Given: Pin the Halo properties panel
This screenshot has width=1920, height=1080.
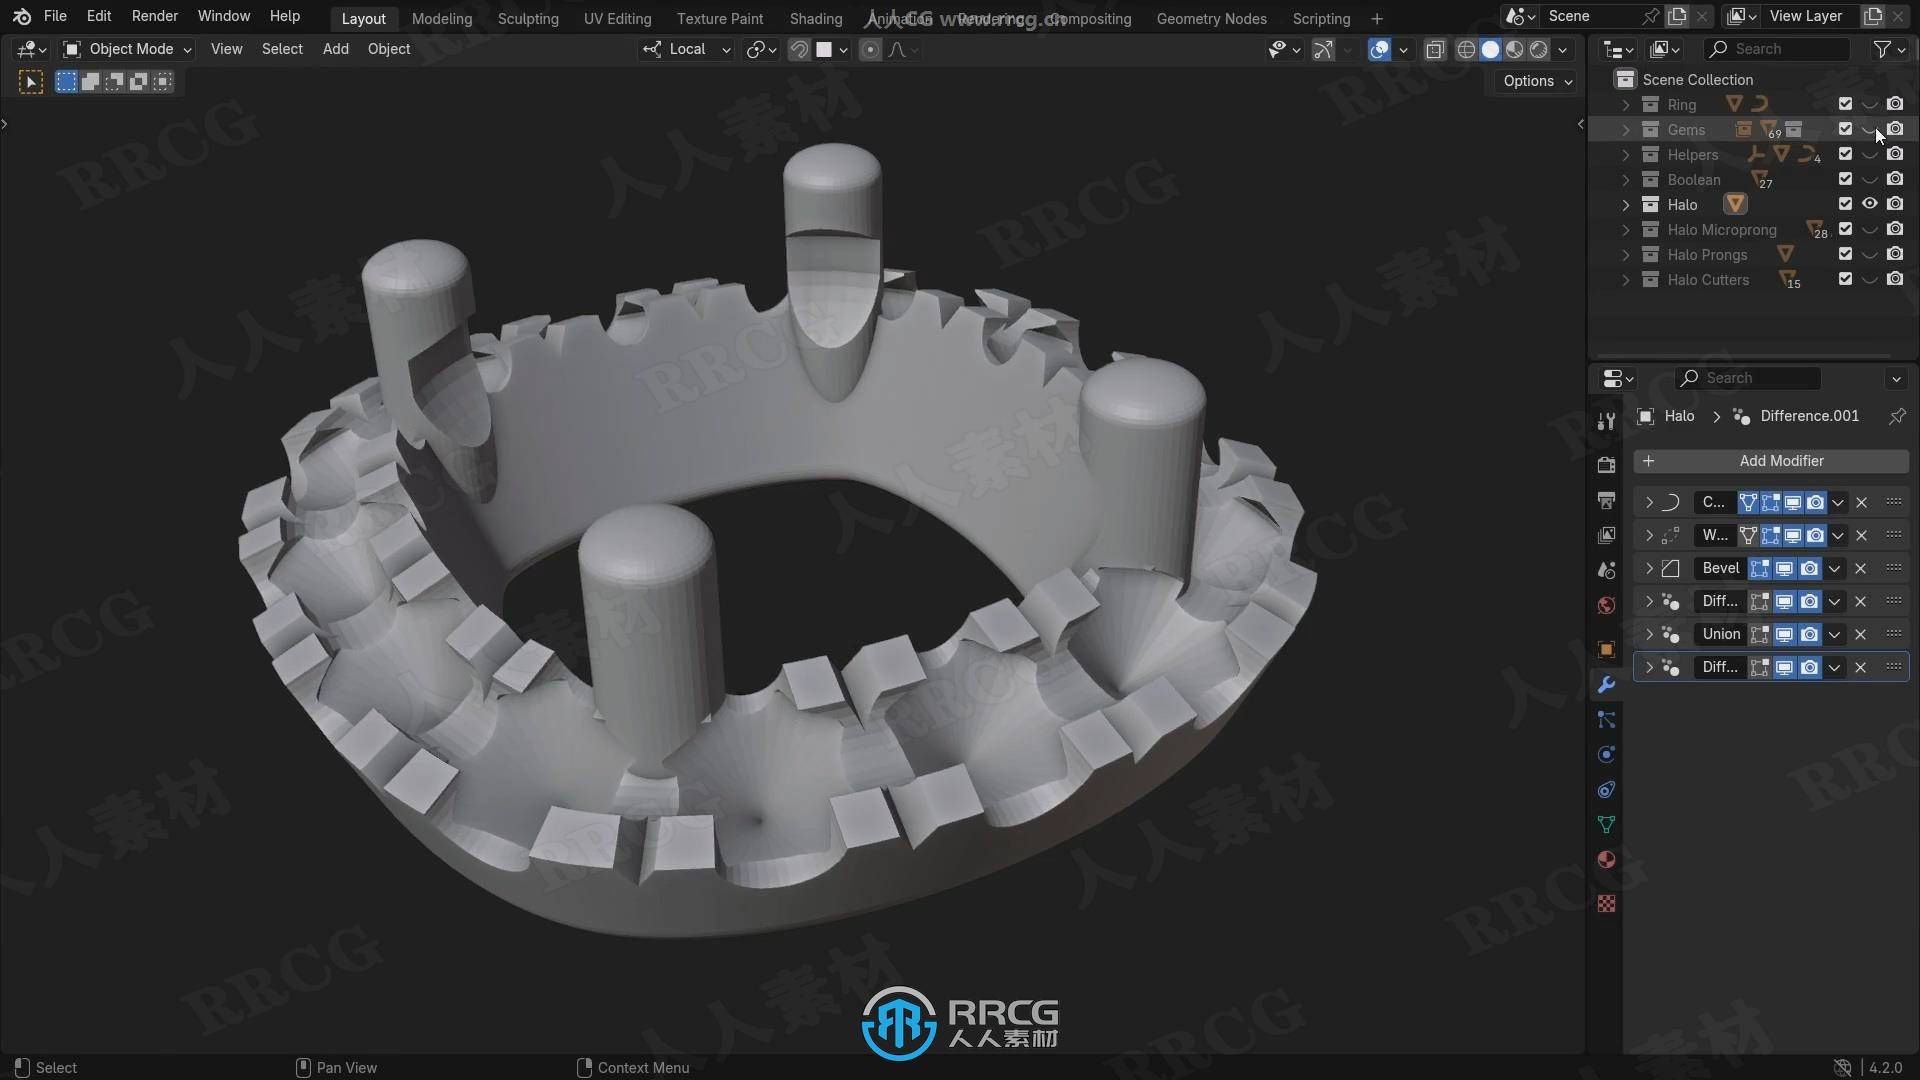Looking at the screenshot, I should (x=1897, y=416).
